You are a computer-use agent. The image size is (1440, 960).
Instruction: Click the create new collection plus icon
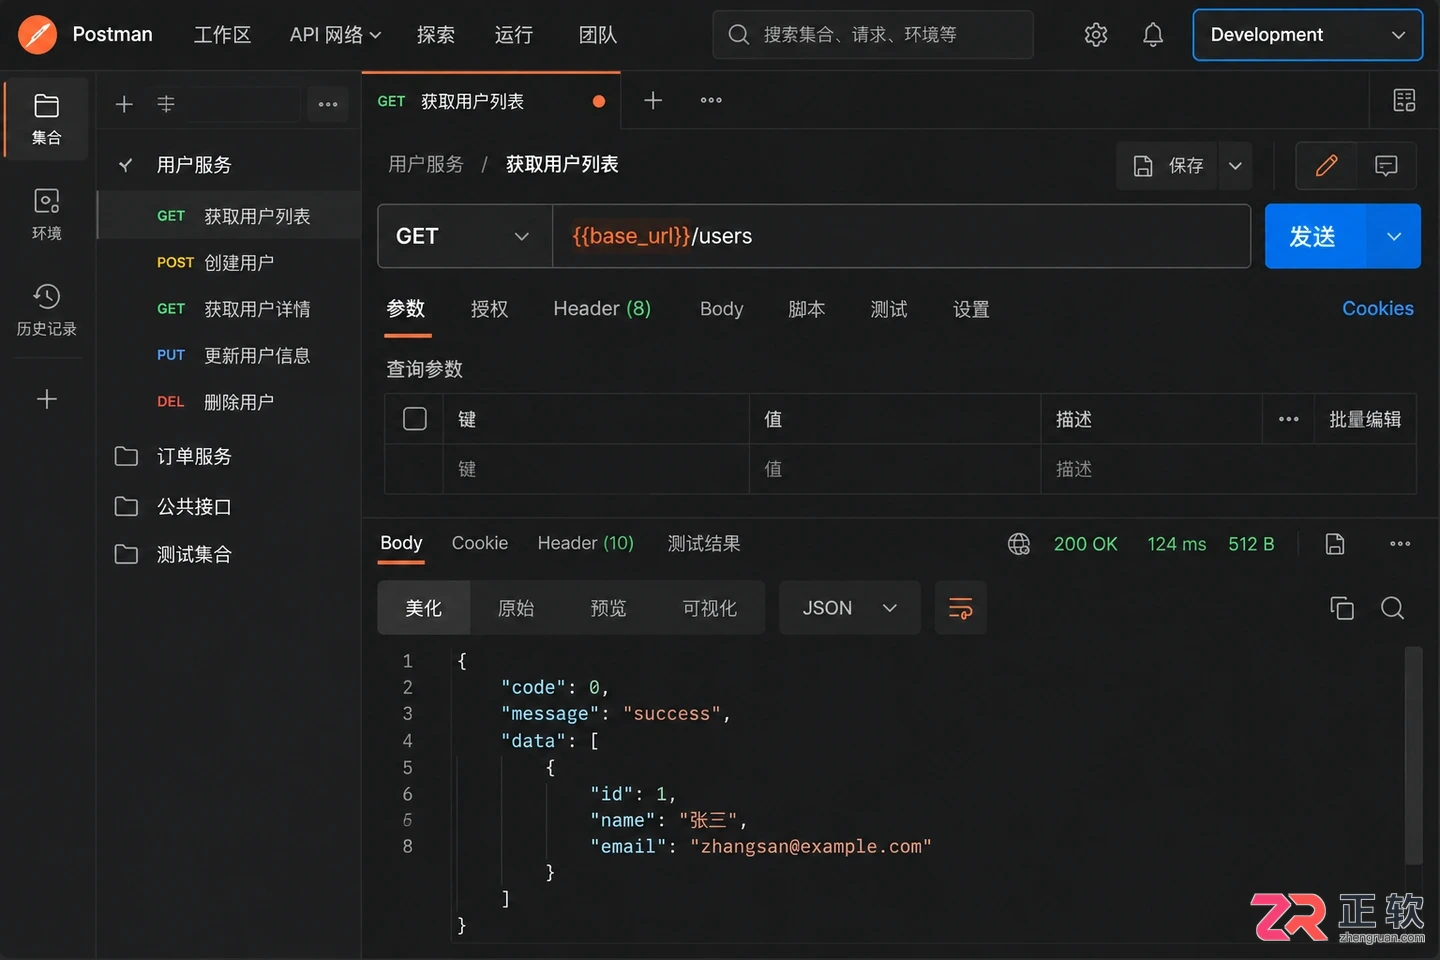tap(124, 104)
